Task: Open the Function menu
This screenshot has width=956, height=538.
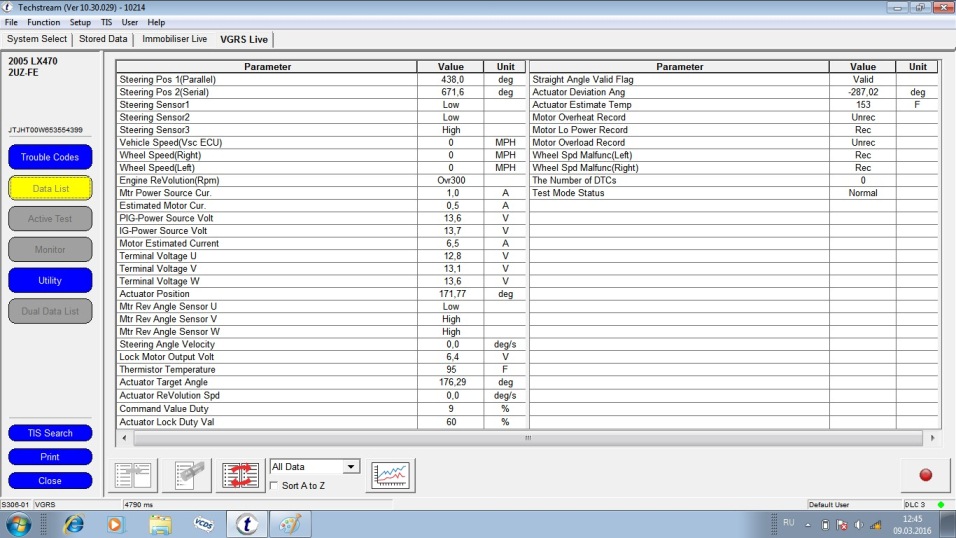Action: pos(43,22)
